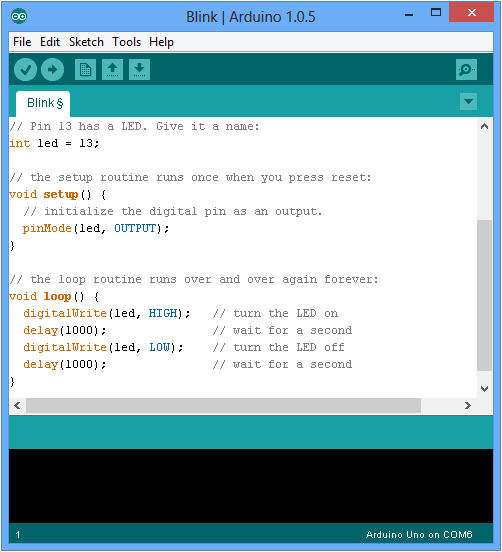The width and height of the screenshot is (502, 552).
Task: Click the 'void setup() {' line
Action: (58, 194)
